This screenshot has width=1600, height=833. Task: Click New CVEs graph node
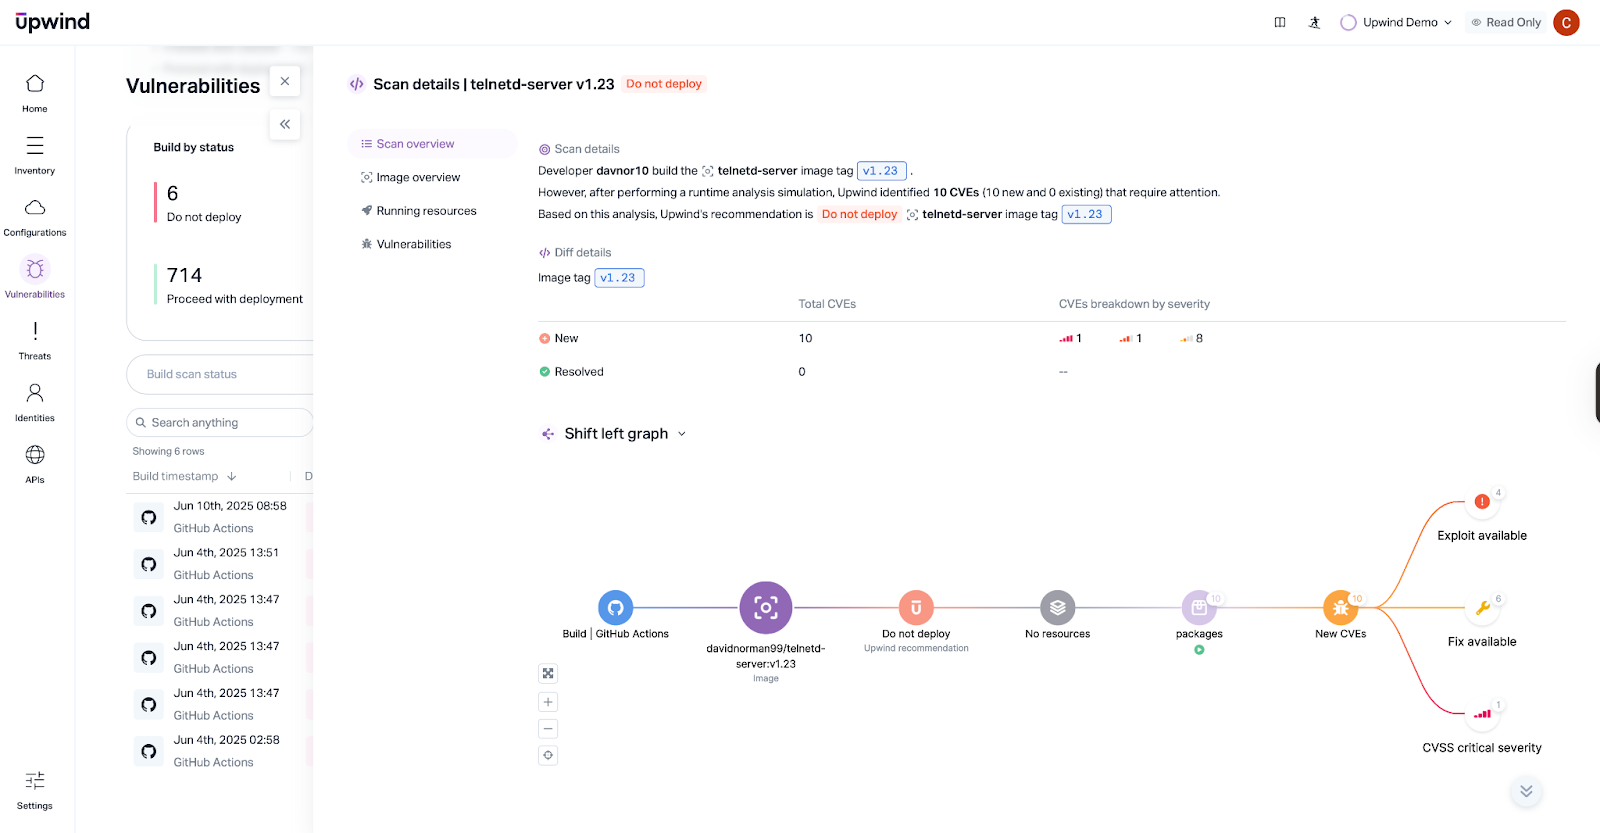click(1340, 607)
